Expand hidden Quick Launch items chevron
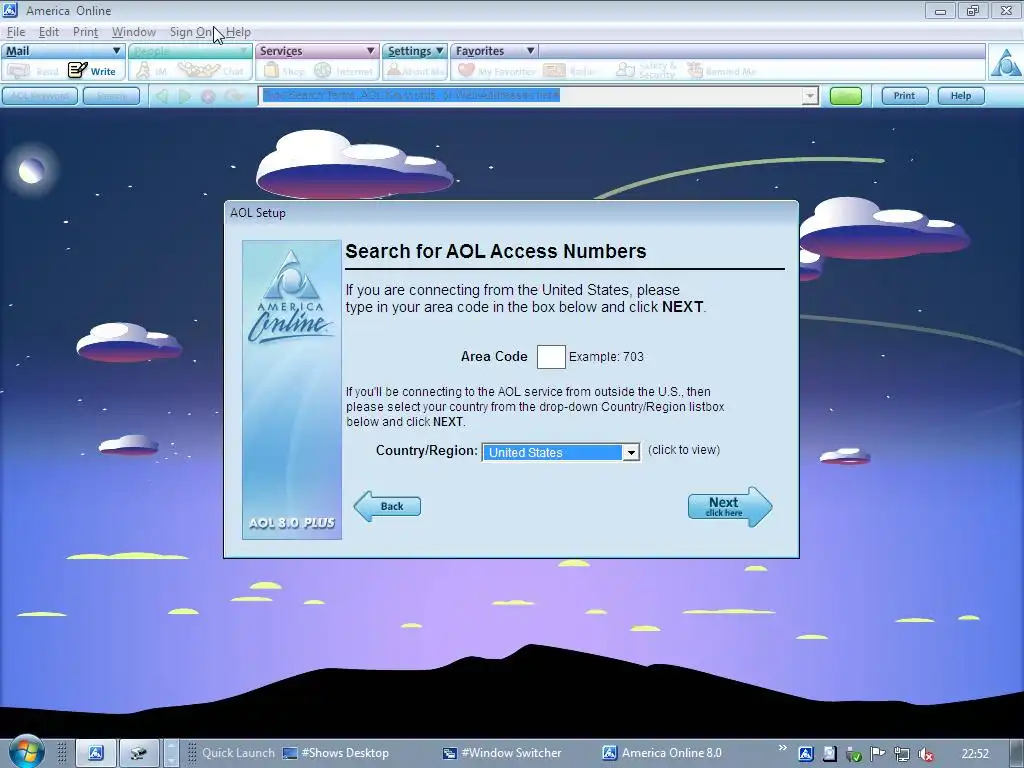 coord(782,748)
